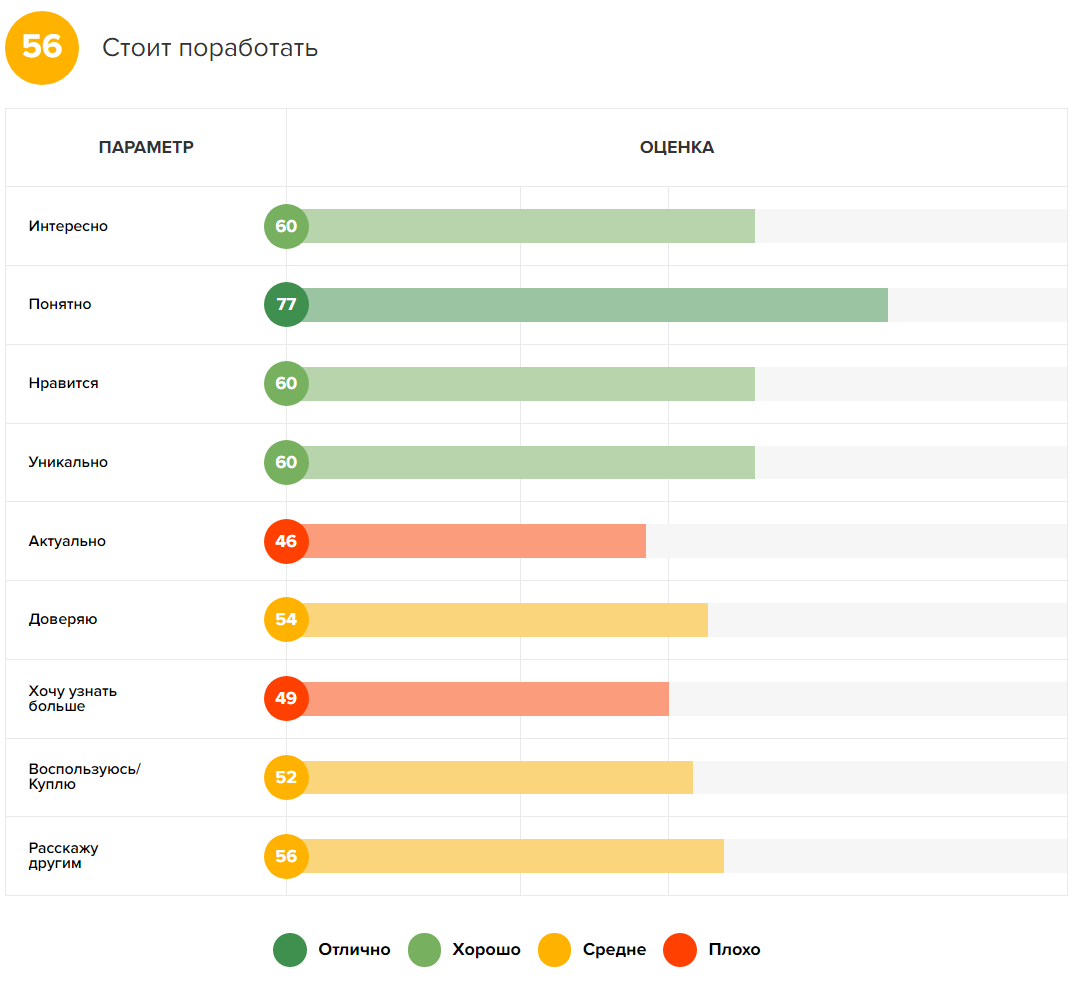The height and width of the screenshot is (989, 1073).
Task: Click the Понятно progress bar
Action: click(595, 305)
